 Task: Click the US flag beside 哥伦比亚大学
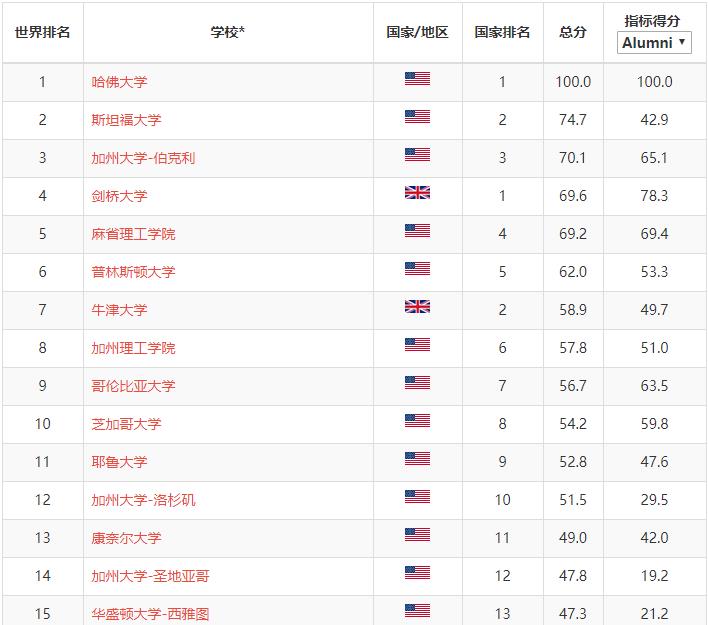pyautogui.click(x=417, y=382)
